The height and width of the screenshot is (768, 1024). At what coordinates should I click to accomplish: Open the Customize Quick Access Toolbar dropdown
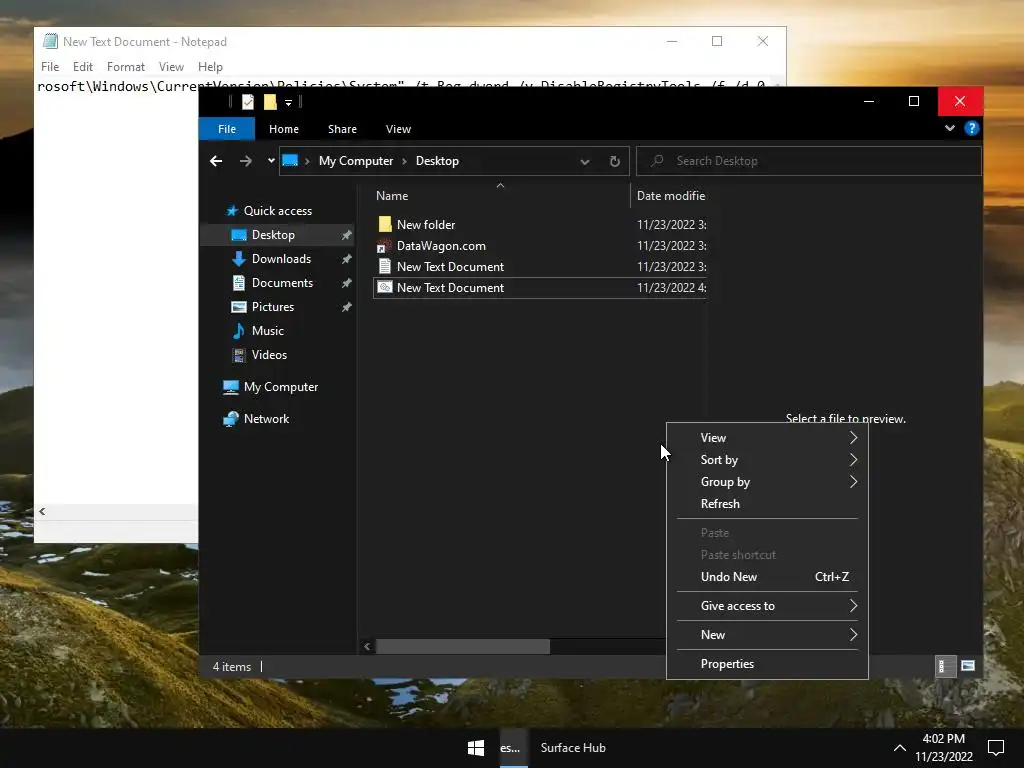click(x=288, y=103)
